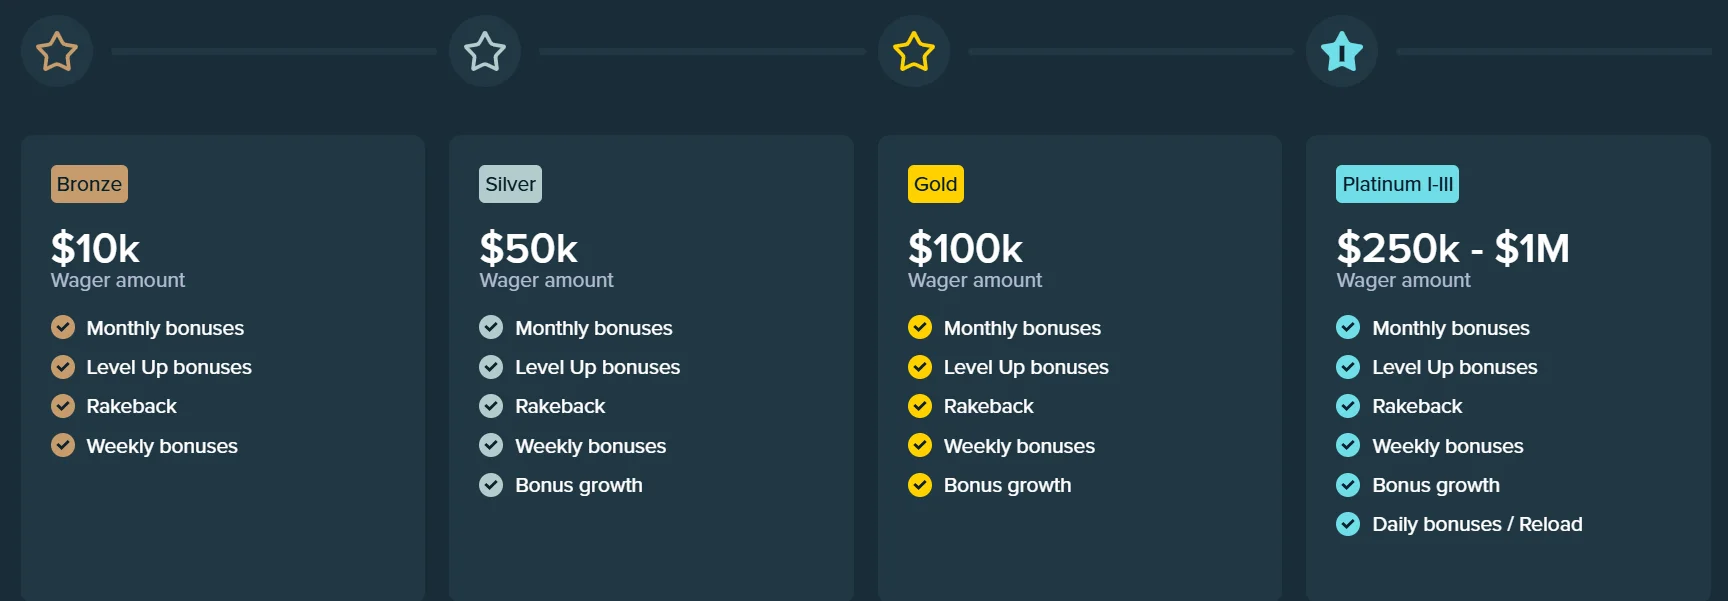Viewport: 1728px width, 601px height.
Task: Click the Silver badge label
Action: [x=510, y=184]
